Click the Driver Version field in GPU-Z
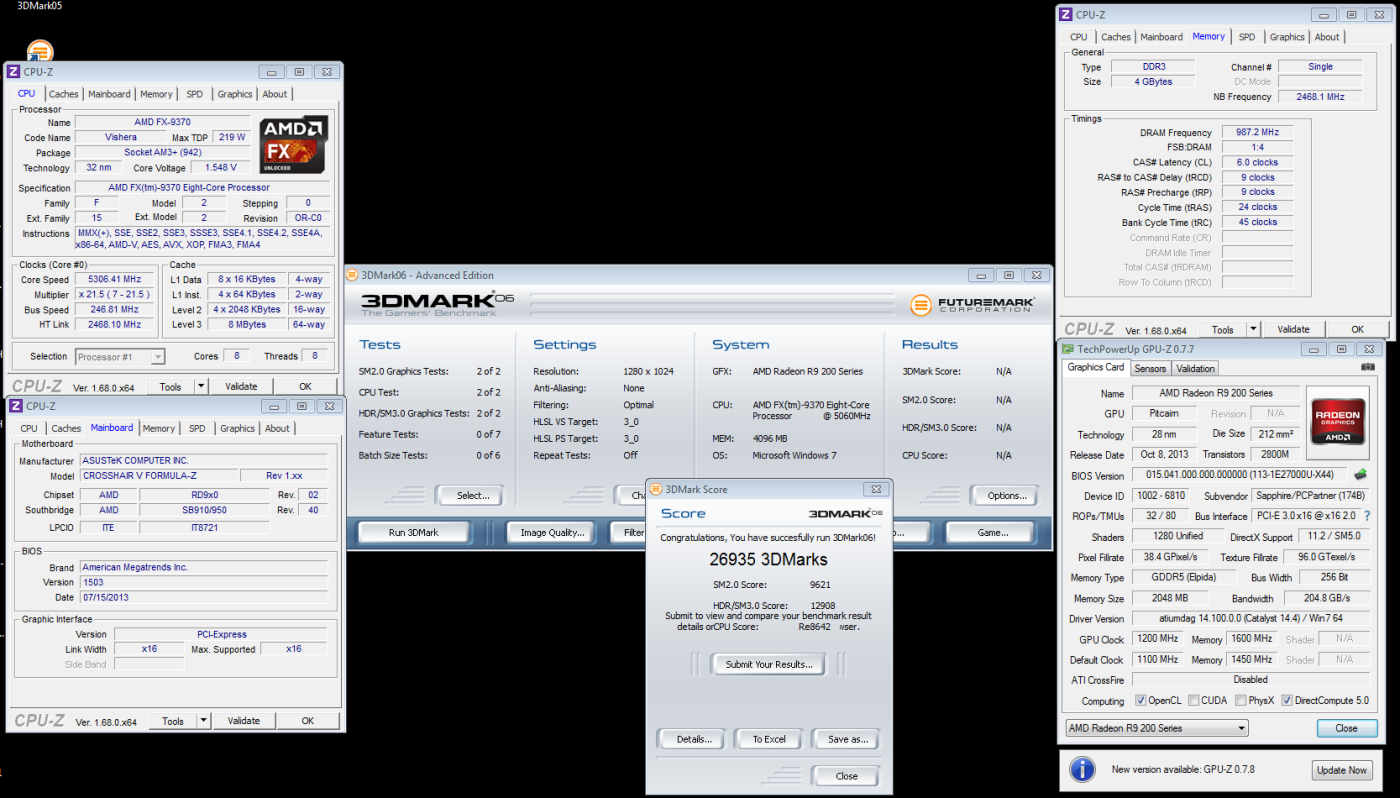 (1253, 619)
